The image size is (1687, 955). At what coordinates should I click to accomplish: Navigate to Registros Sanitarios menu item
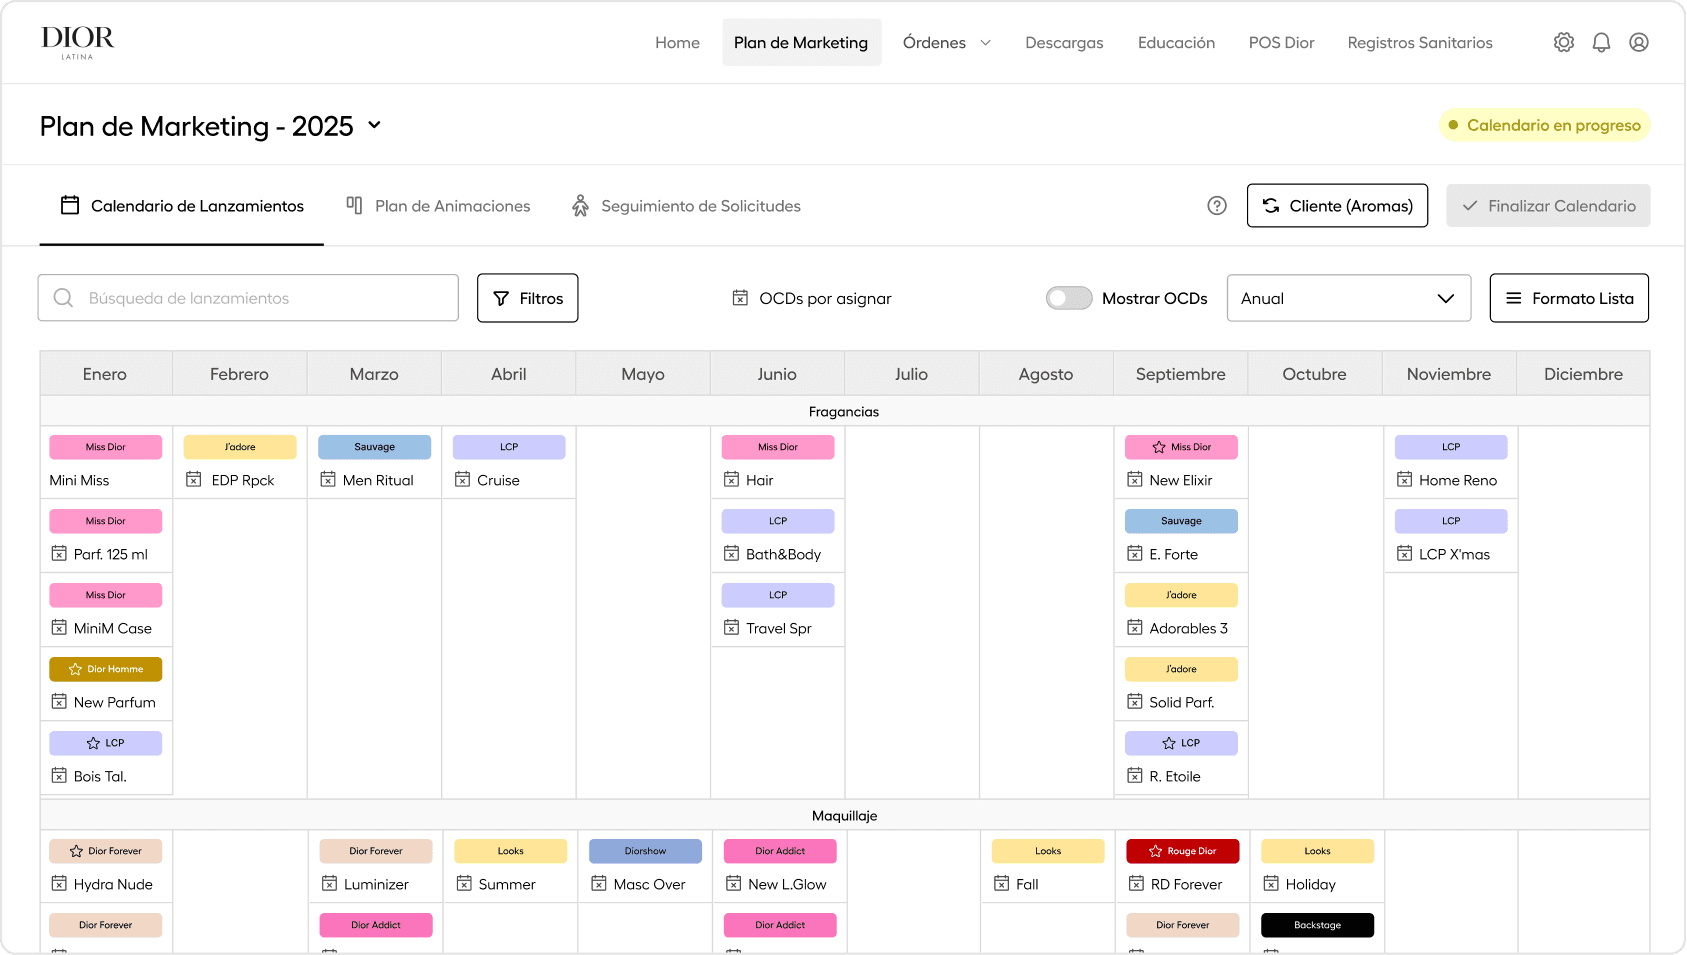click(x=1419, y=42)
